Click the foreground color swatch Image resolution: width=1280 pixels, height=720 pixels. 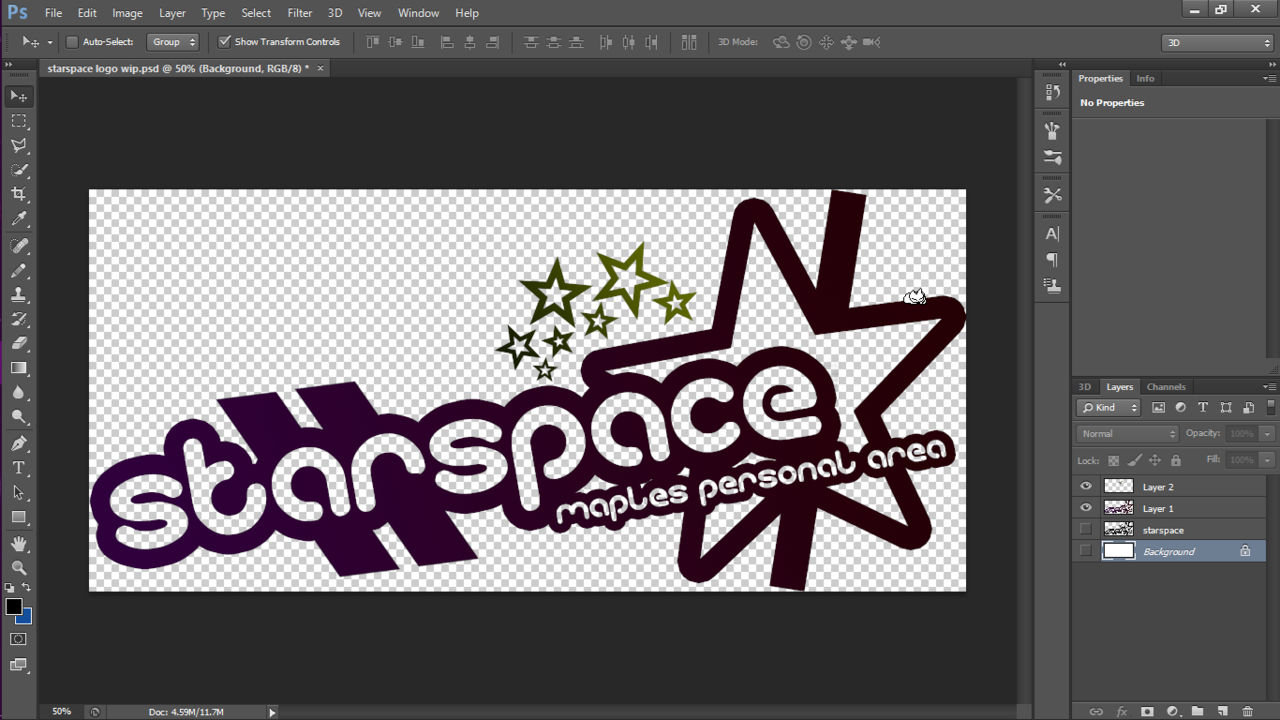point(13,607)
